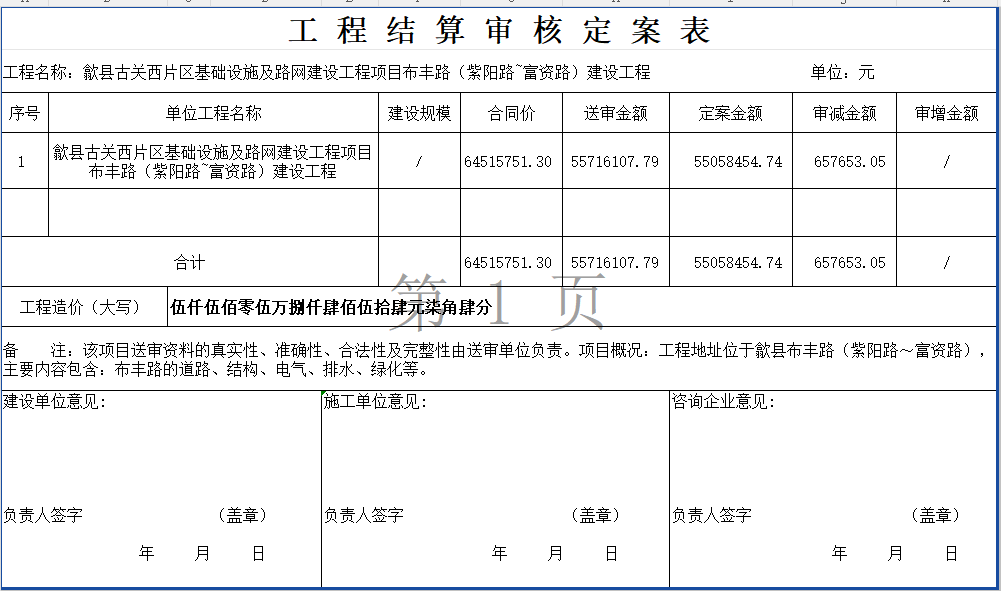Viewport: 1001px width, 591px height.
Task: Click the 单位：元 cell
Action: [842, 73]
